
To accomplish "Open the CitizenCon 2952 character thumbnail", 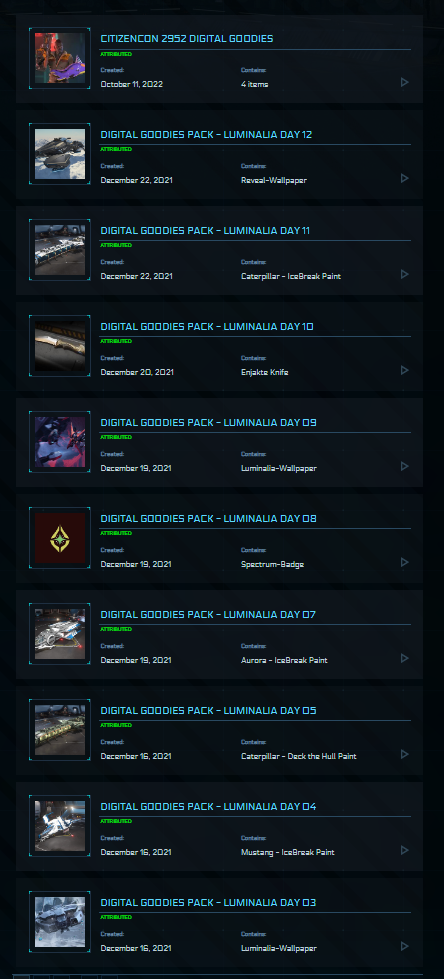I will (60, 58).
